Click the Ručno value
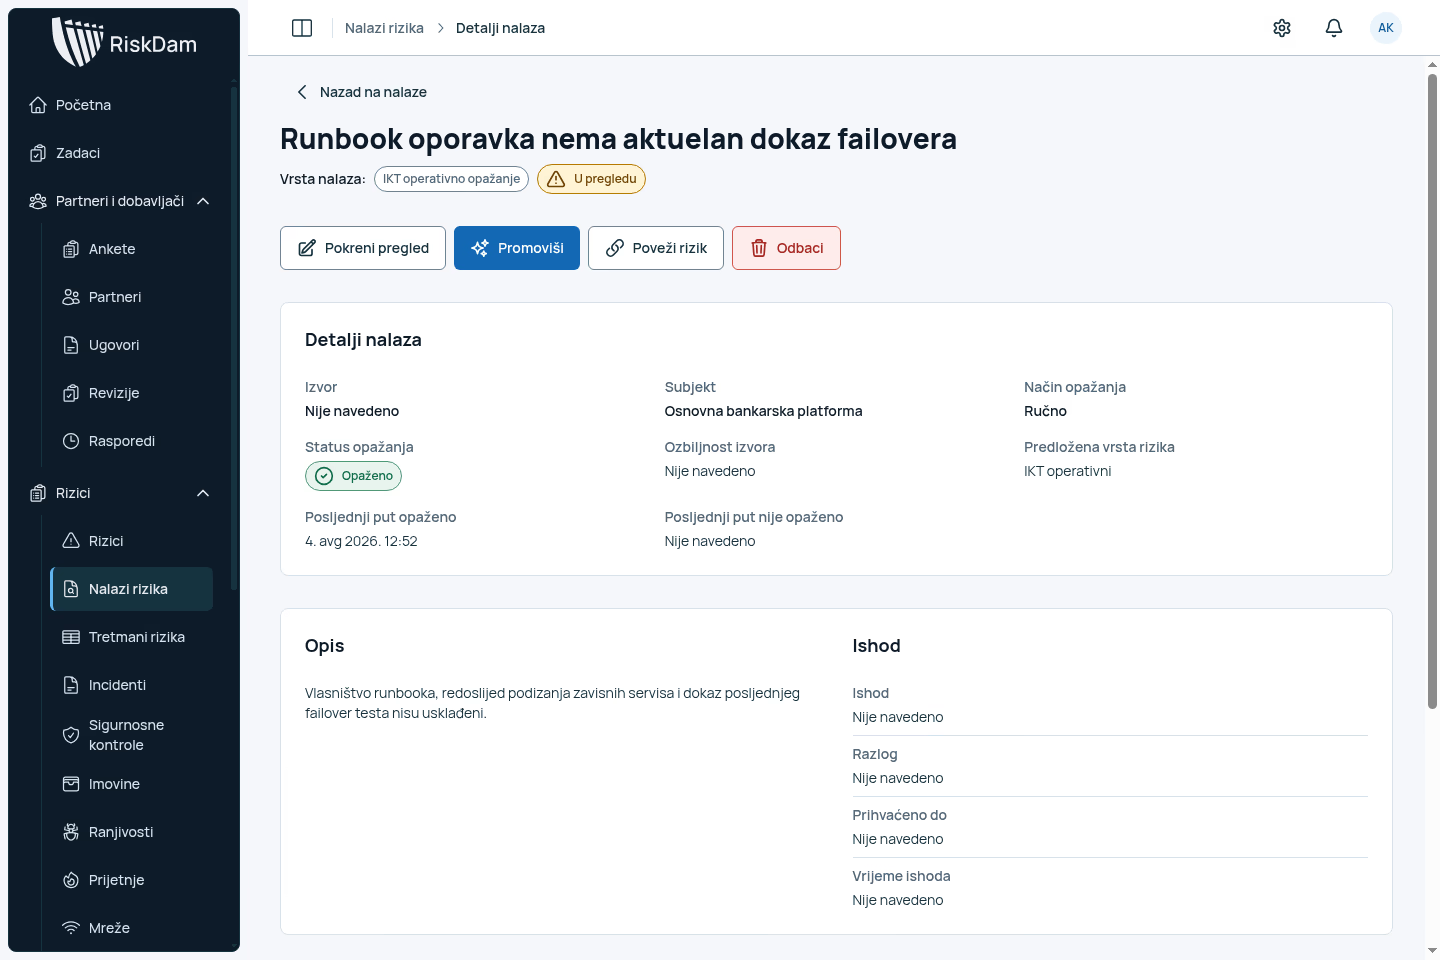1440x960 pixels. pyautogui.click(x=1045, y=411)
